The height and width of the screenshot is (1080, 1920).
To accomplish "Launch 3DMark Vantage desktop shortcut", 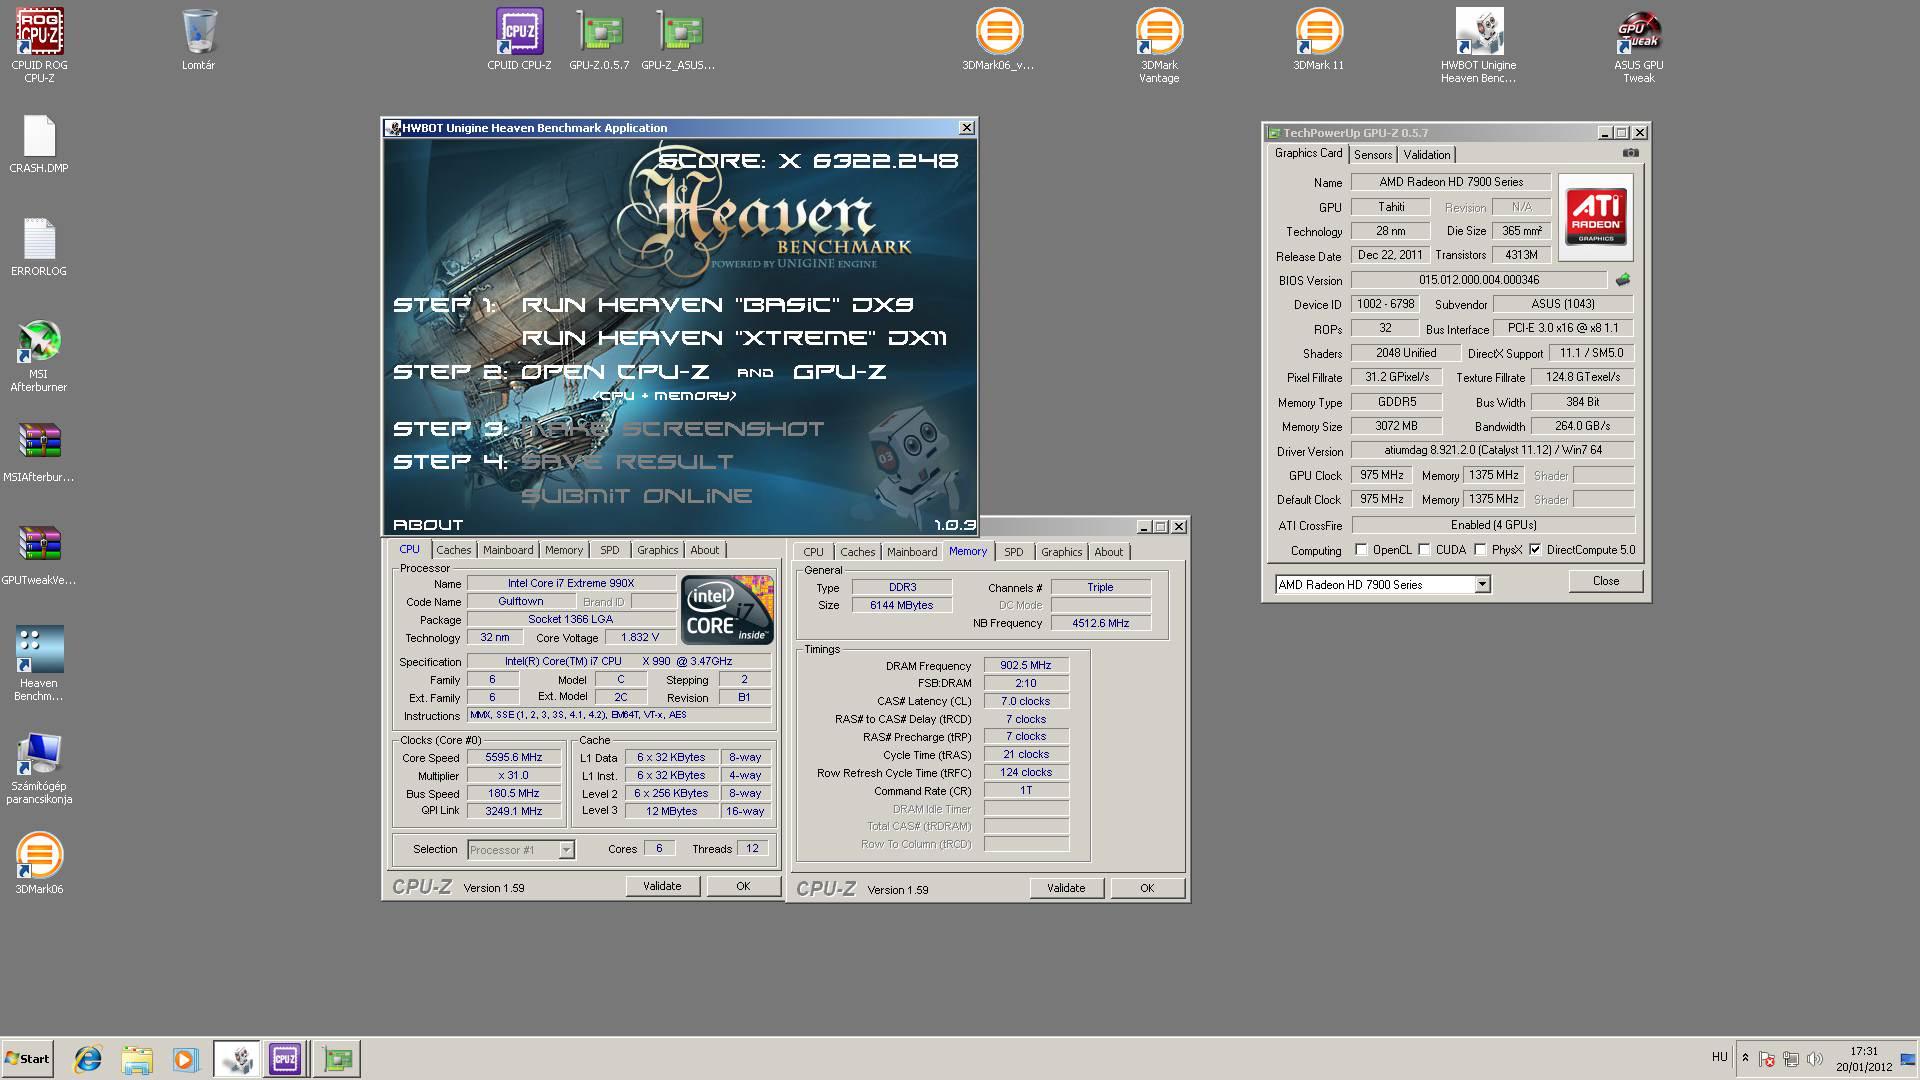I will pos(1159,45).
